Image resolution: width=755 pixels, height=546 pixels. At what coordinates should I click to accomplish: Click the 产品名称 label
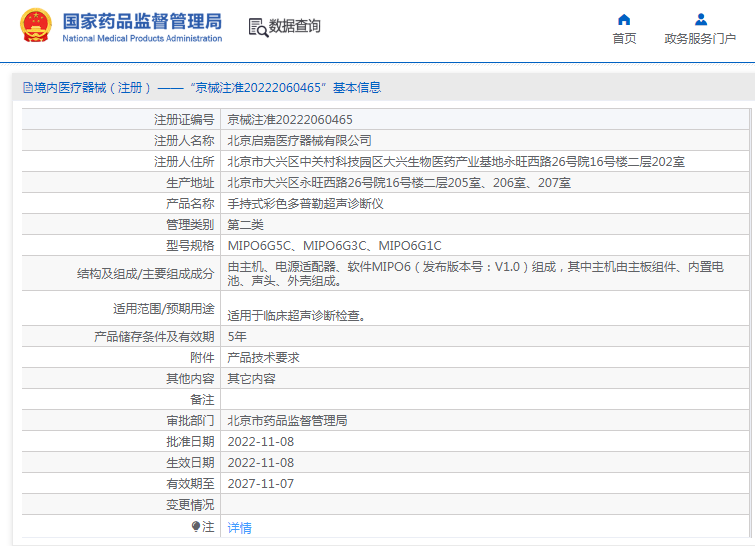tap(190, 204)
